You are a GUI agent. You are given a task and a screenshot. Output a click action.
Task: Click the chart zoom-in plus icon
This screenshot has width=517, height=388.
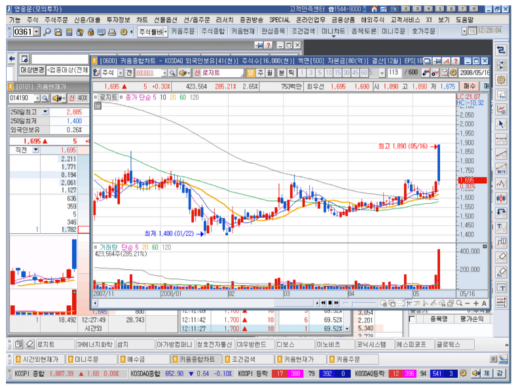tap(476, 303)
